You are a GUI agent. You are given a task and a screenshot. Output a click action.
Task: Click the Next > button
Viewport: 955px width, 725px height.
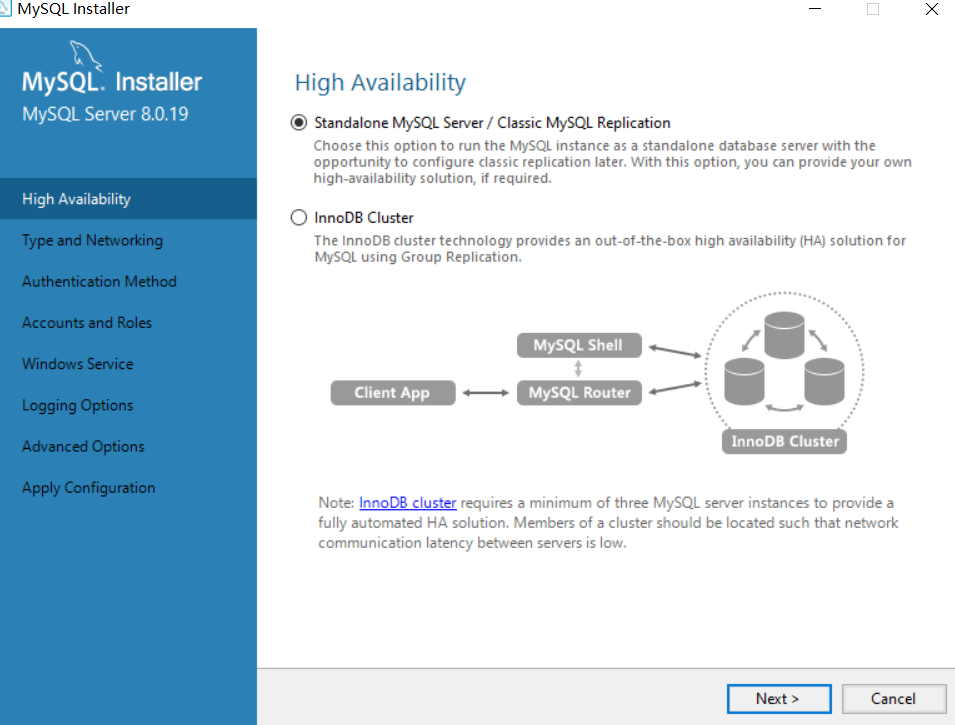[x=778, y=698]
